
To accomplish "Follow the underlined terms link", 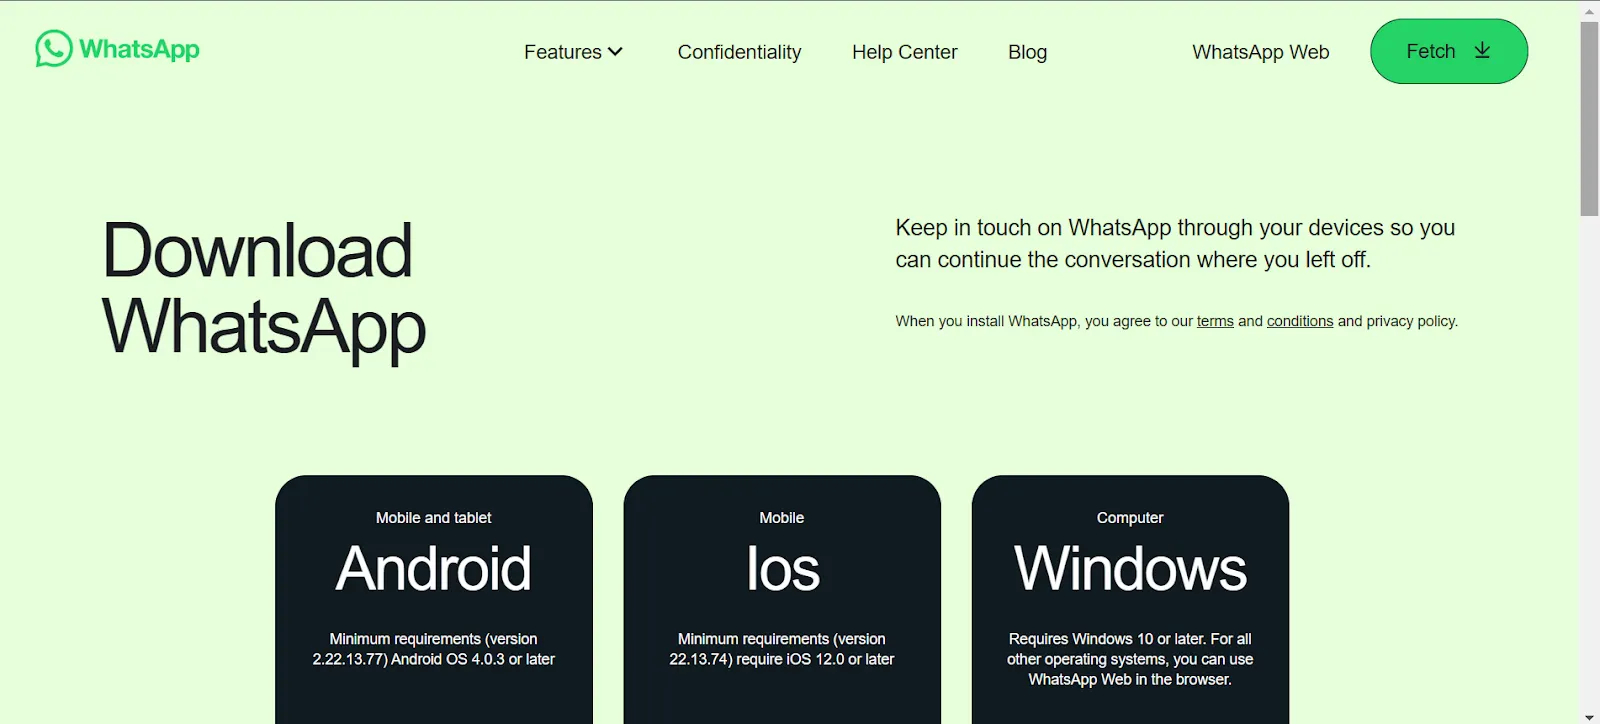I will tap(1215, 321).
